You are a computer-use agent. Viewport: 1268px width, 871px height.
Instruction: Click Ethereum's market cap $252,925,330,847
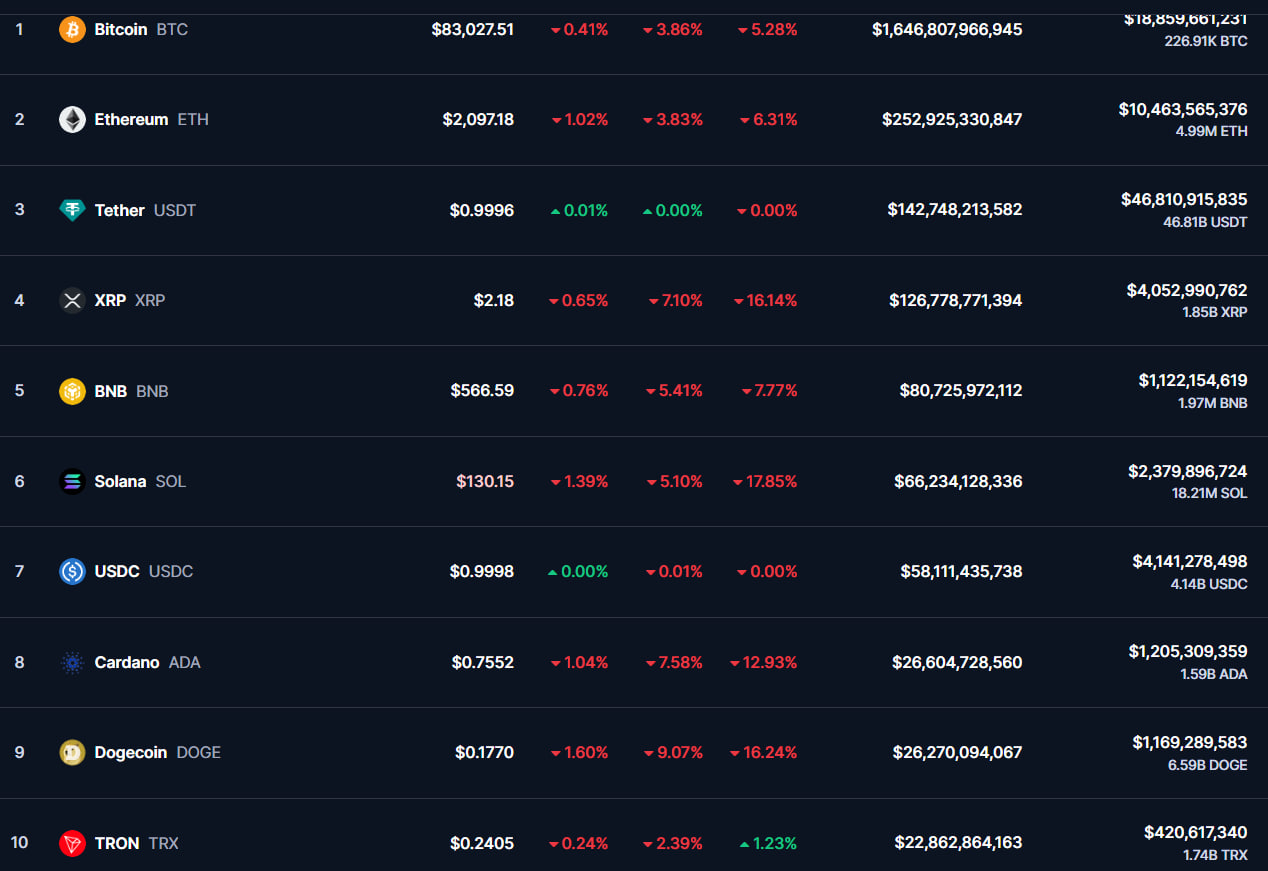tap(952, 120)
